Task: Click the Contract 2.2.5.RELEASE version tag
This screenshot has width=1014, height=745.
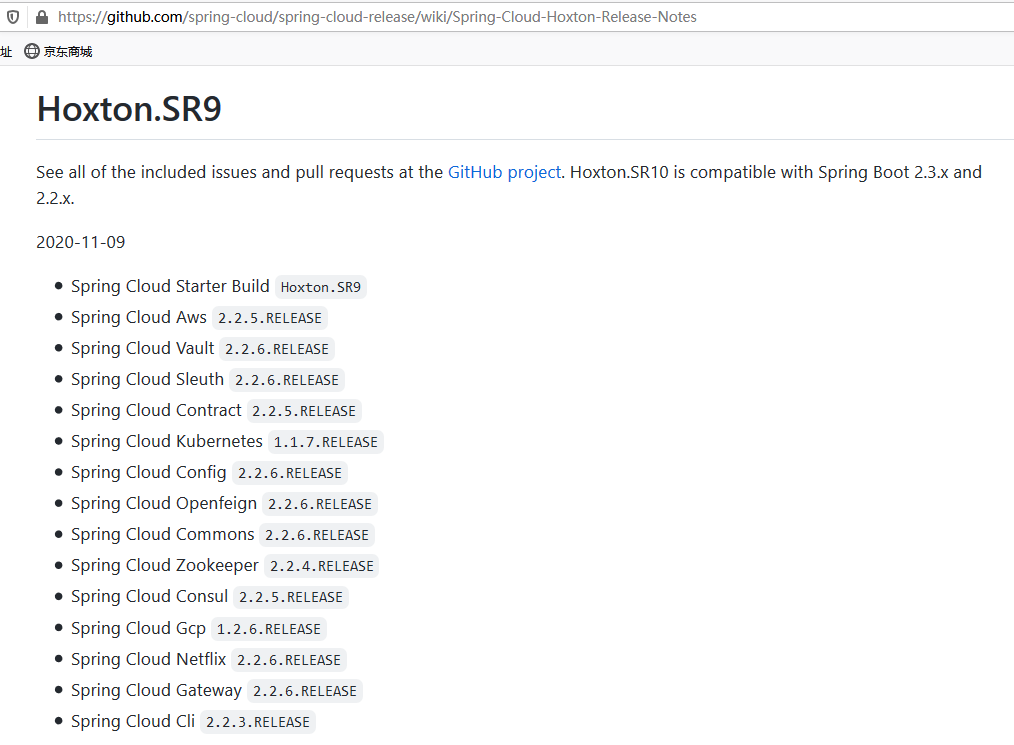Action: (x=304, y=411)
